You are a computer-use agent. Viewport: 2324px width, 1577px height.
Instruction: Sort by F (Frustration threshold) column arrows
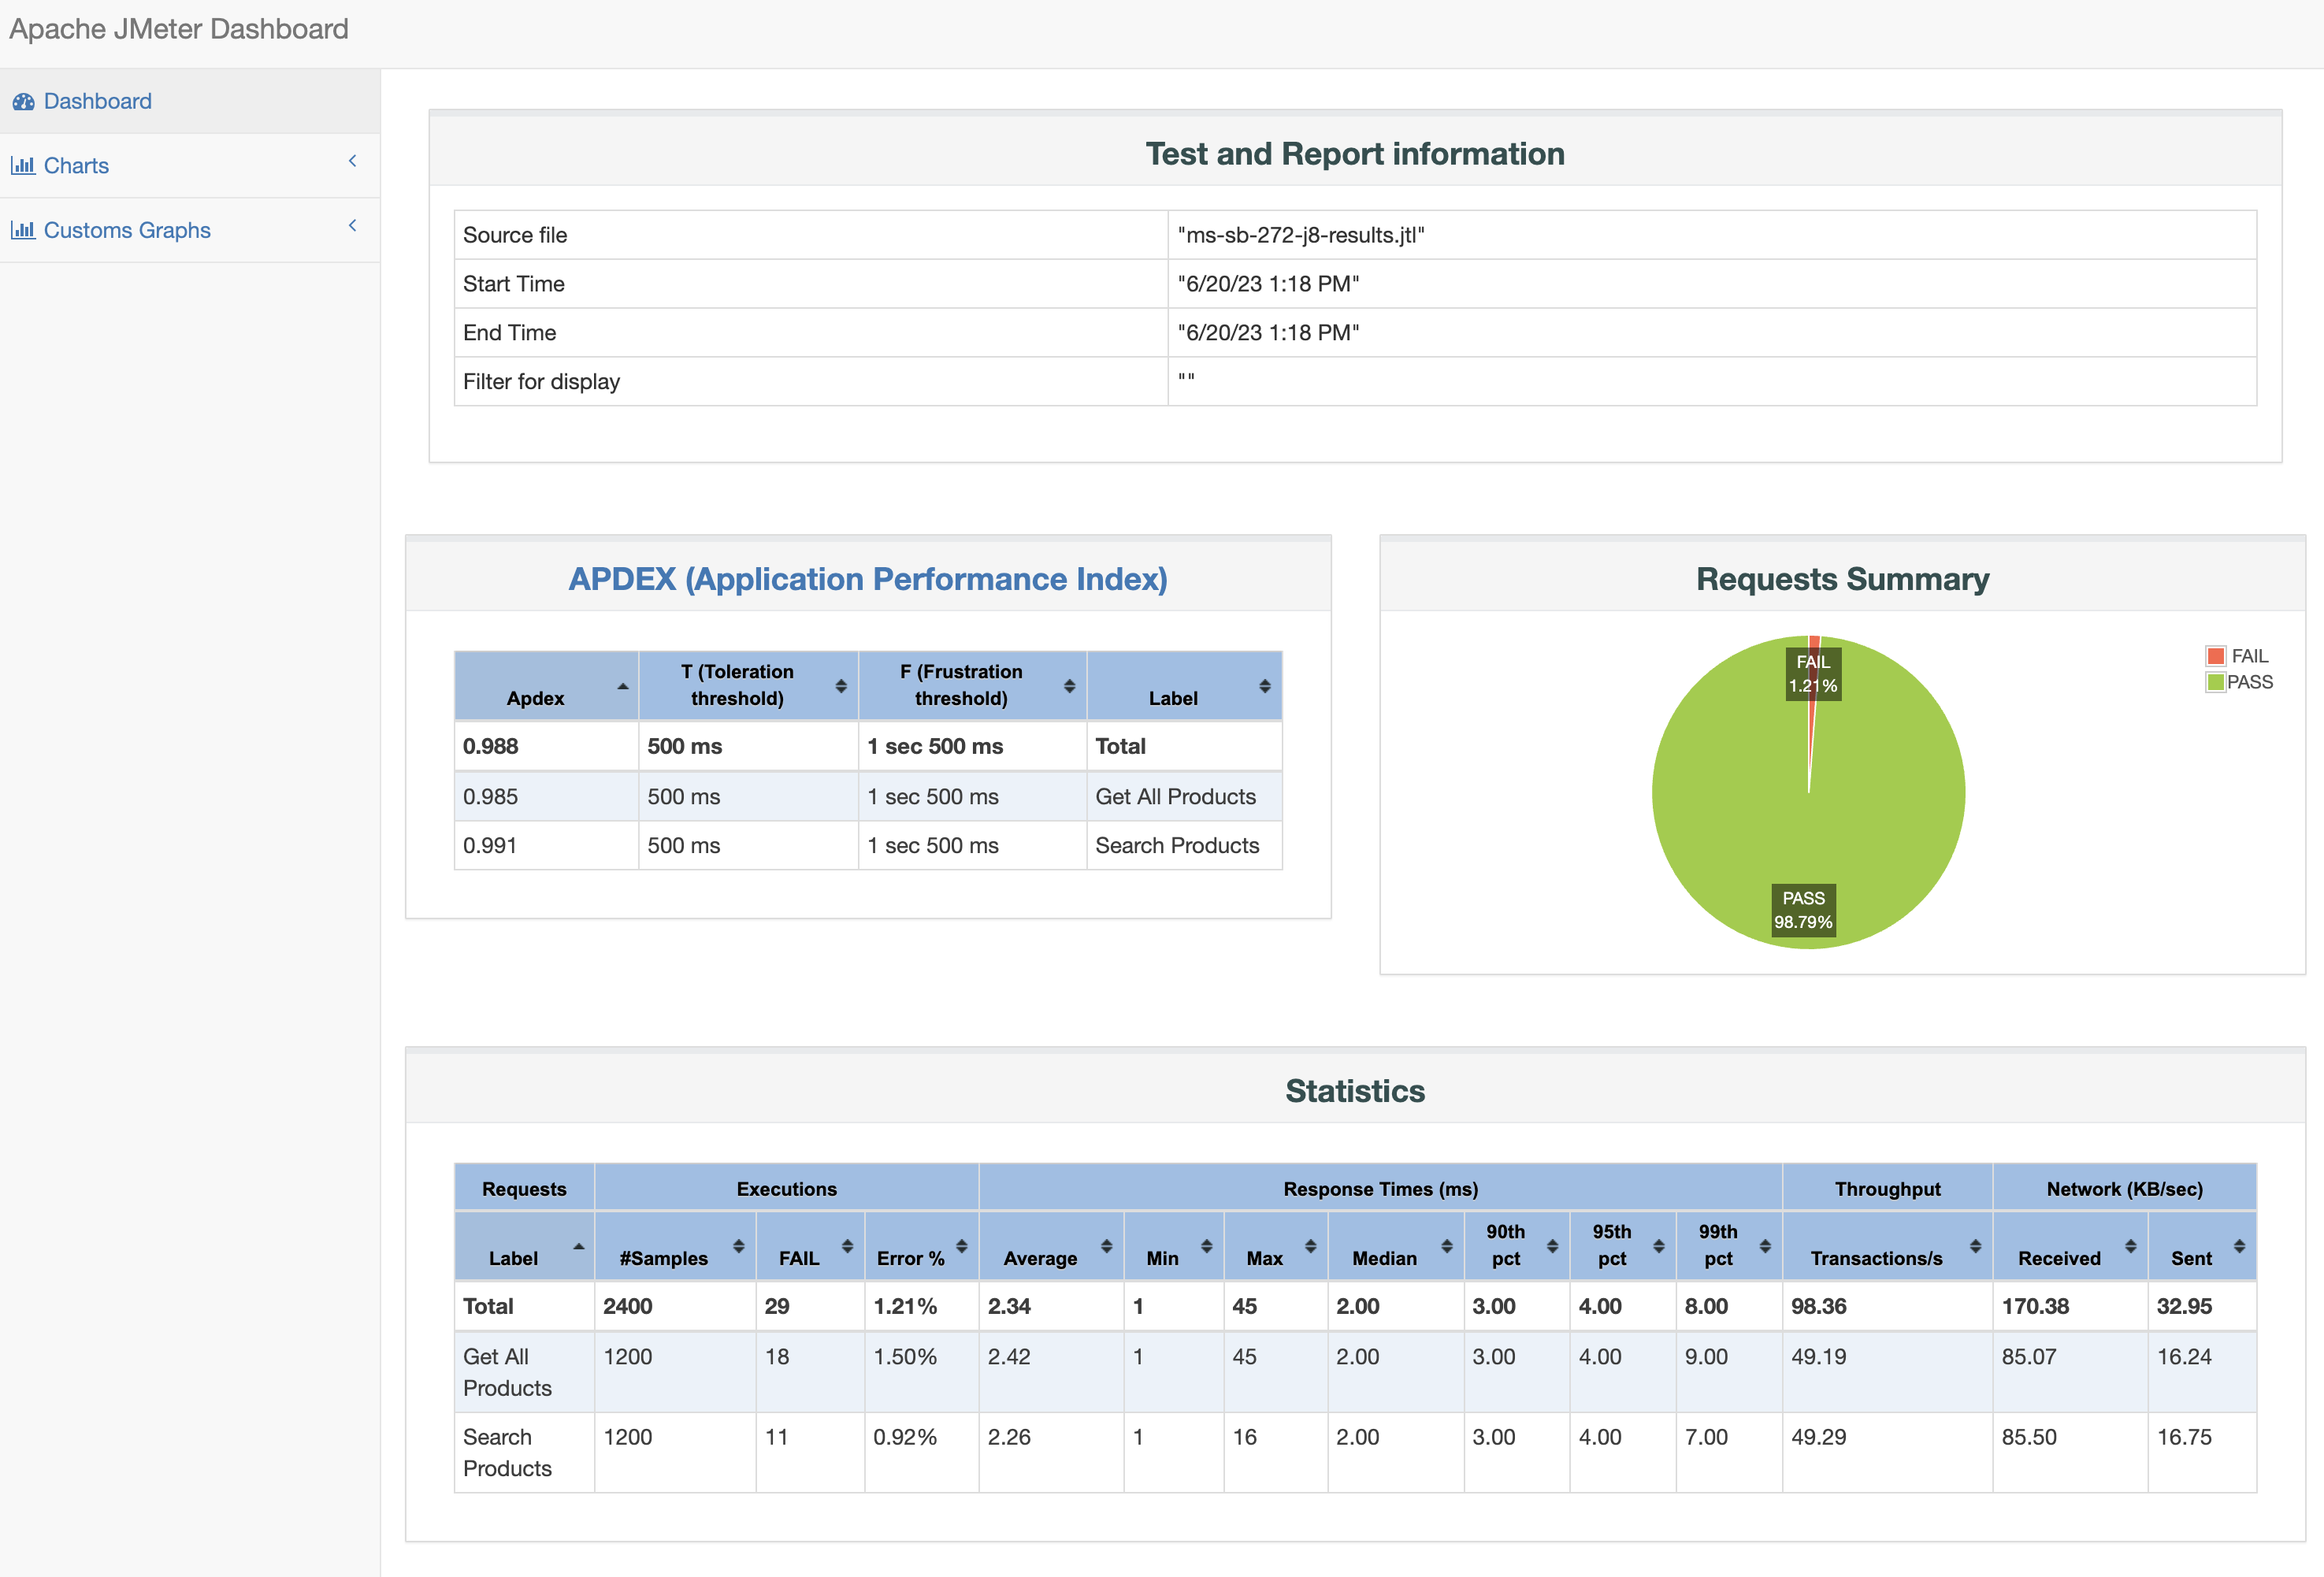pos(1069,686)
